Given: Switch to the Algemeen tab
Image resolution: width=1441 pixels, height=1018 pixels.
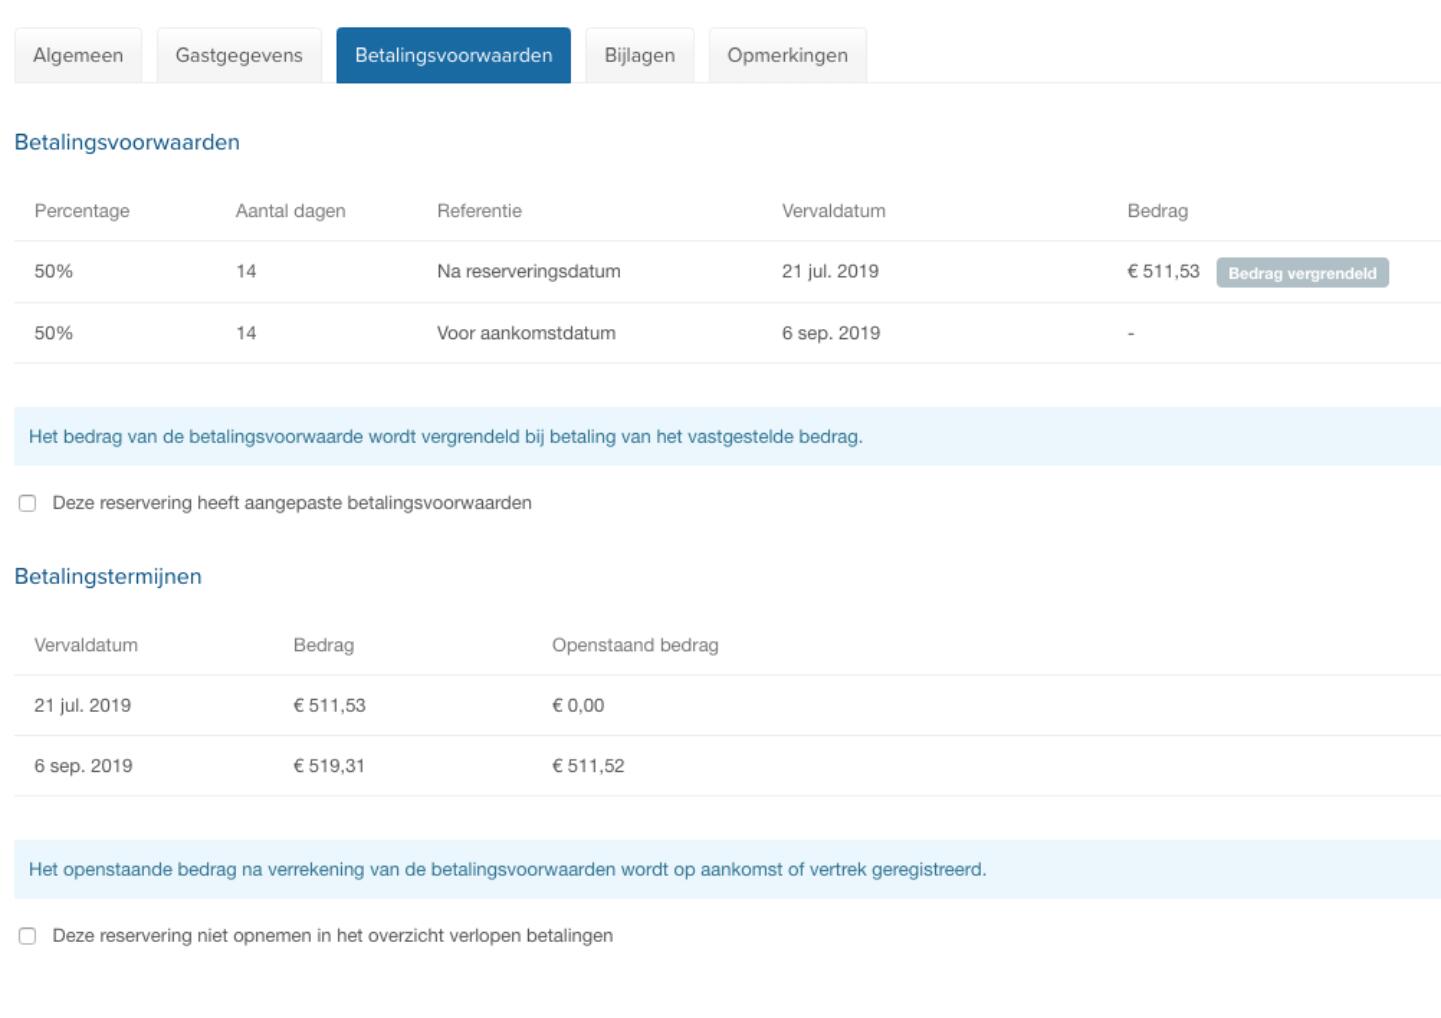Looking at the screenshot, I should [78, 55].
